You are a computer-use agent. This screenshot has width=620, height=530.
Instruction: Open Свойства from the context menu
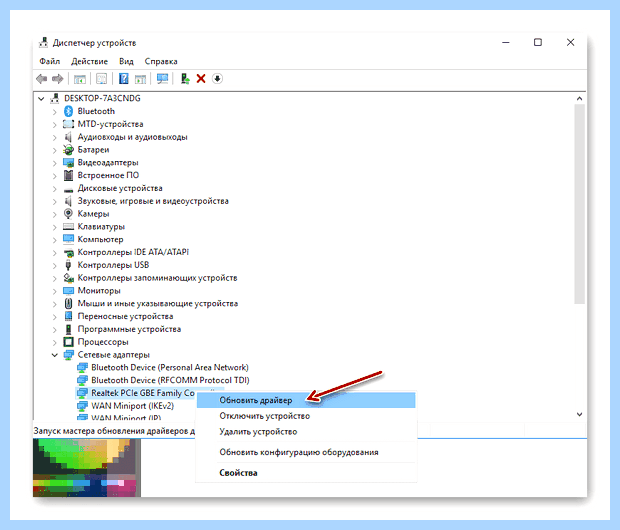point(306,473)
